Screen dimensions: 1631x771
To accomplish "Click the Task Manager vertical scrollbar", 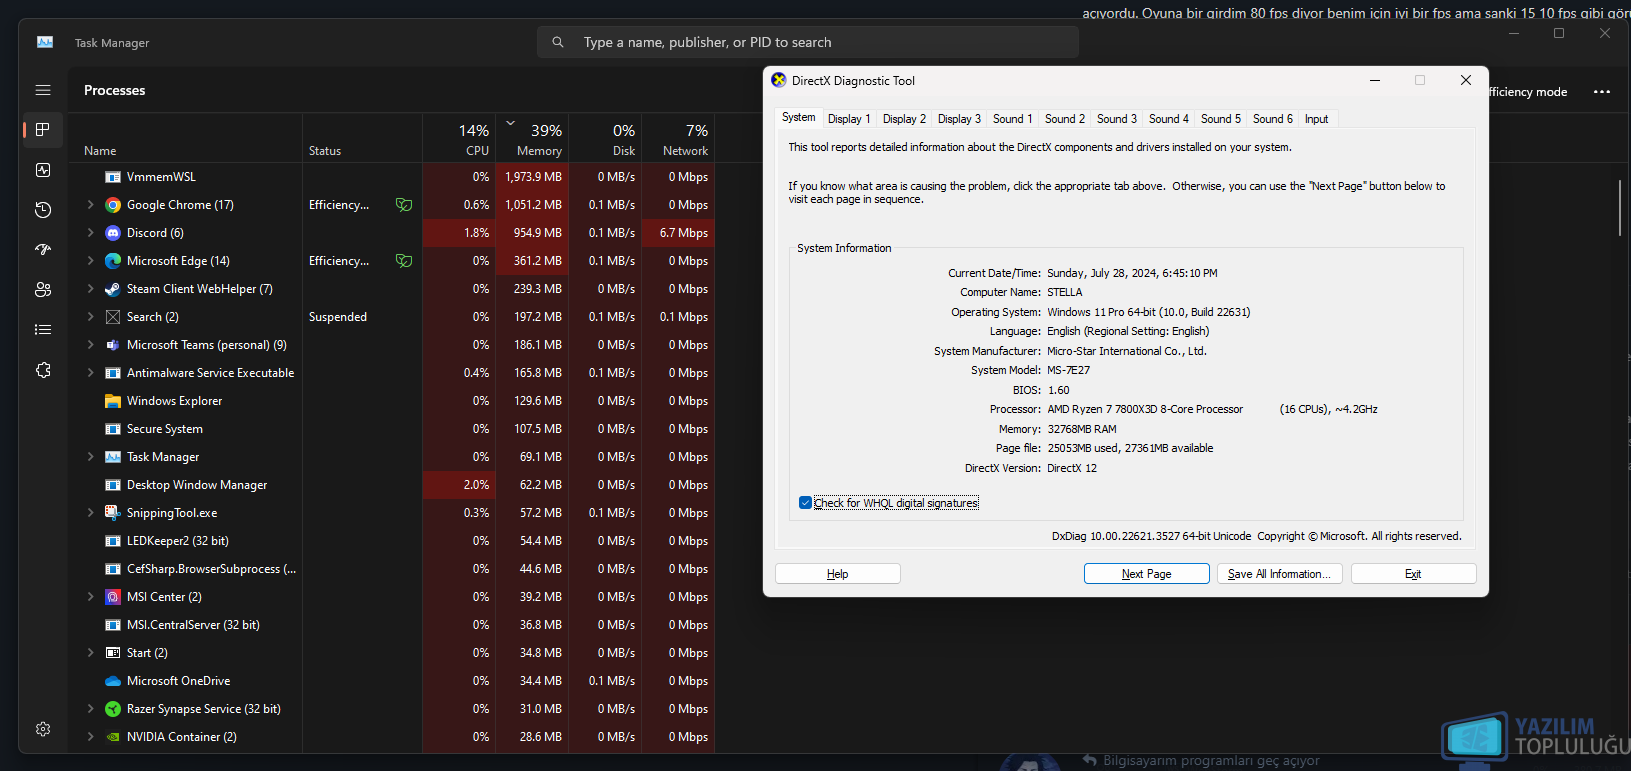I will [1619, 208].
